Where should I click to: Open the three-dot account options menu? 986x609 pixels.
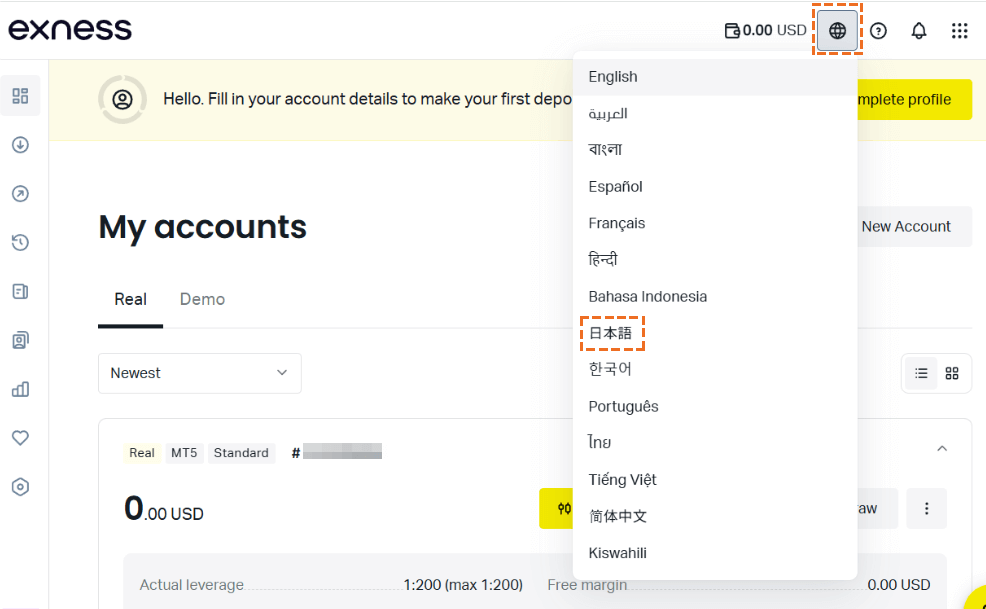point(926,508)
